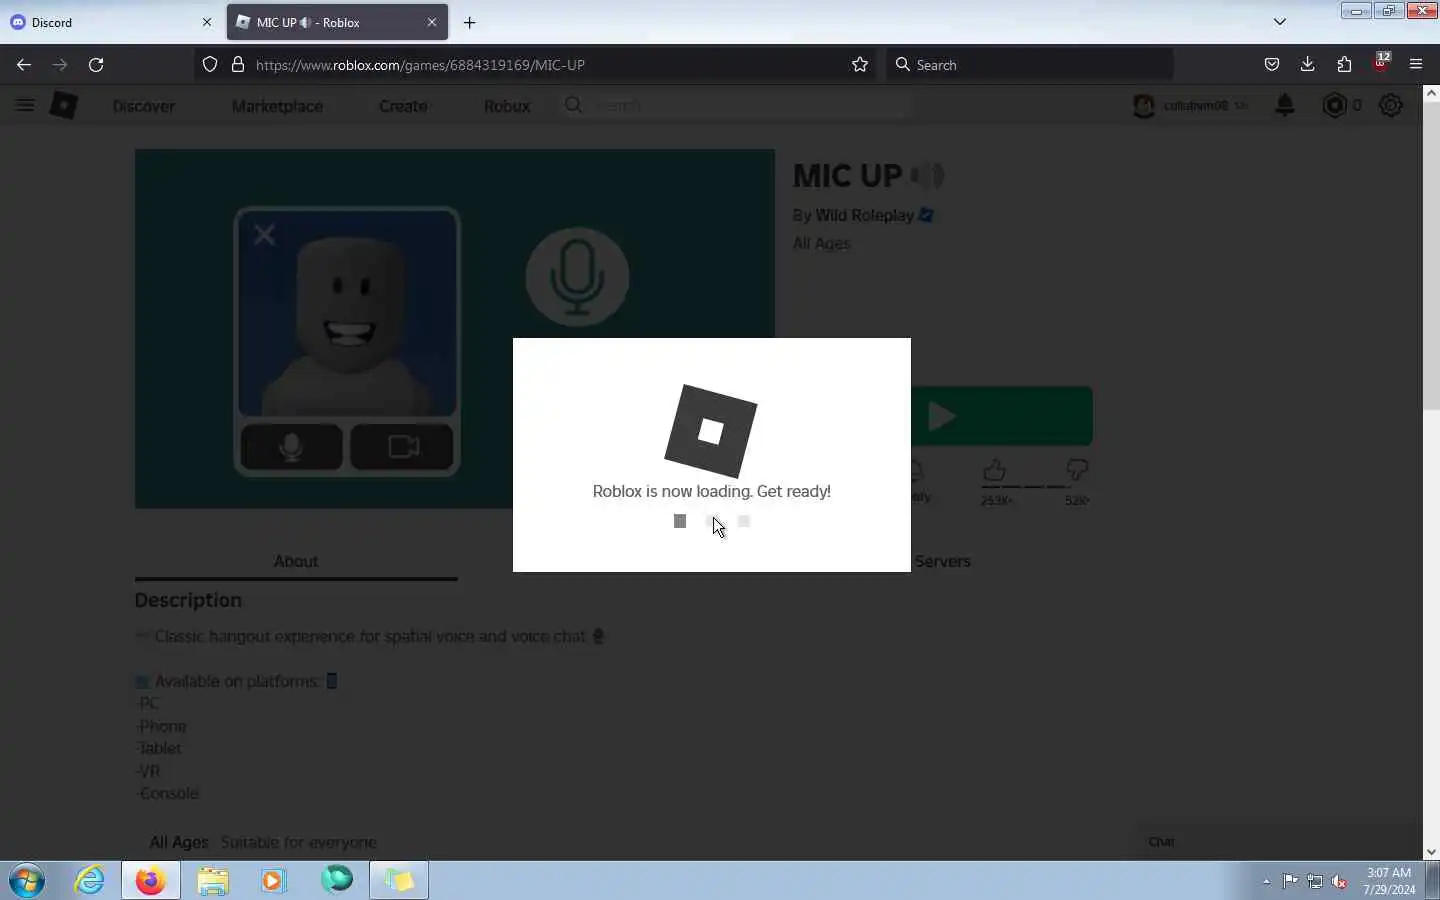Open the tracking protection shield icon

tap(210, 65)
